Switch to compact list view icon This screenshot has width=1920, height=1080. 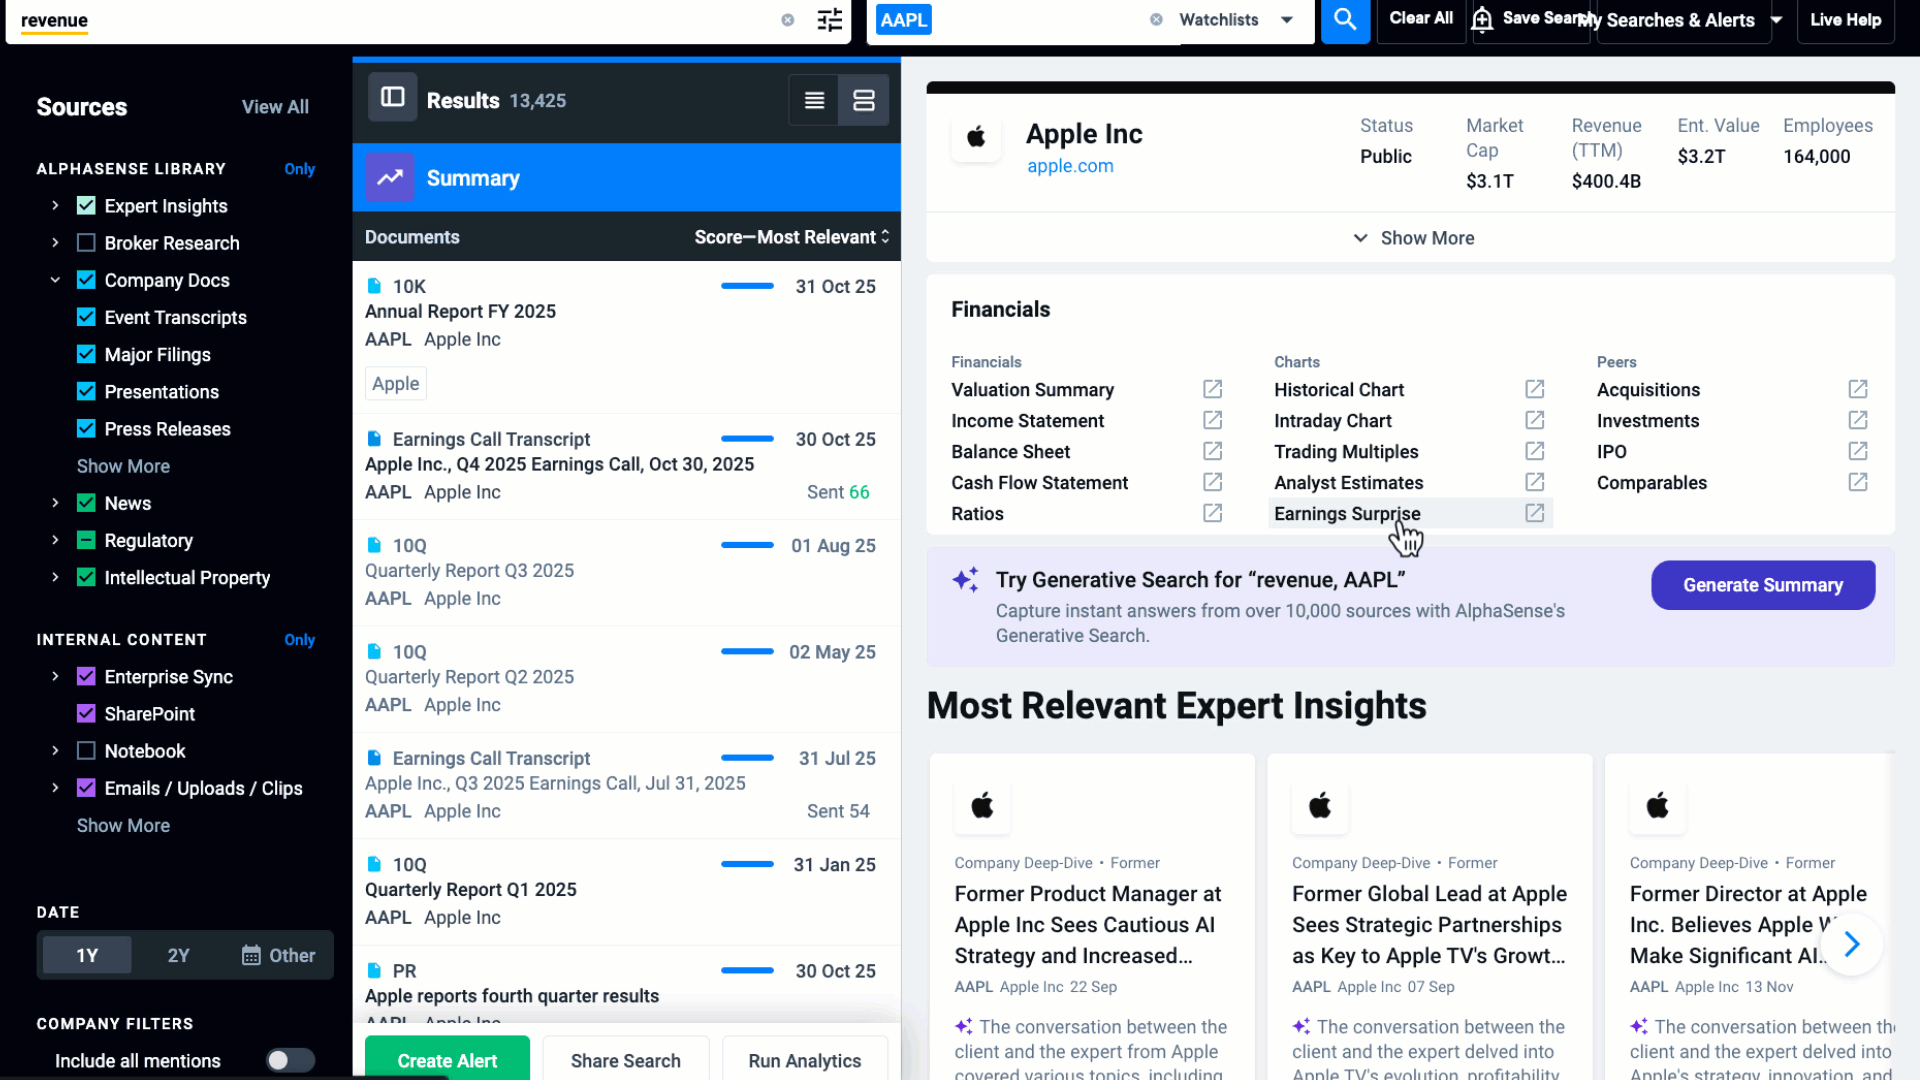(x=813, y=100)
